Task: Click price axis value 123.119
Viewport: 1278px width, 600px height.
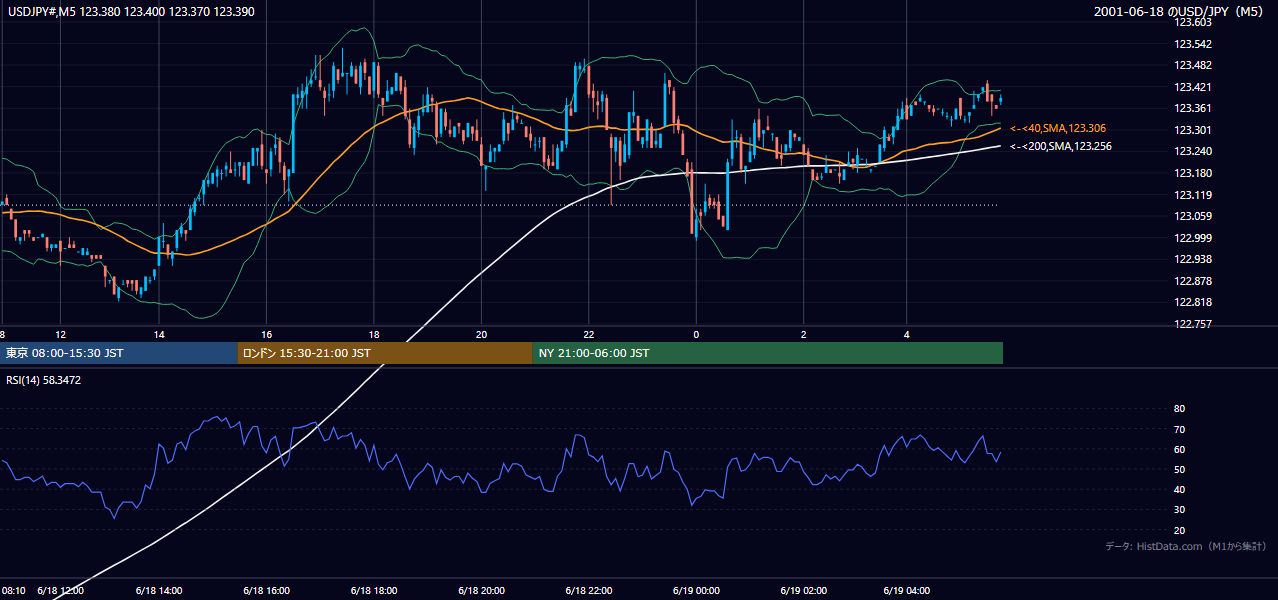Action: (1192, 195)
